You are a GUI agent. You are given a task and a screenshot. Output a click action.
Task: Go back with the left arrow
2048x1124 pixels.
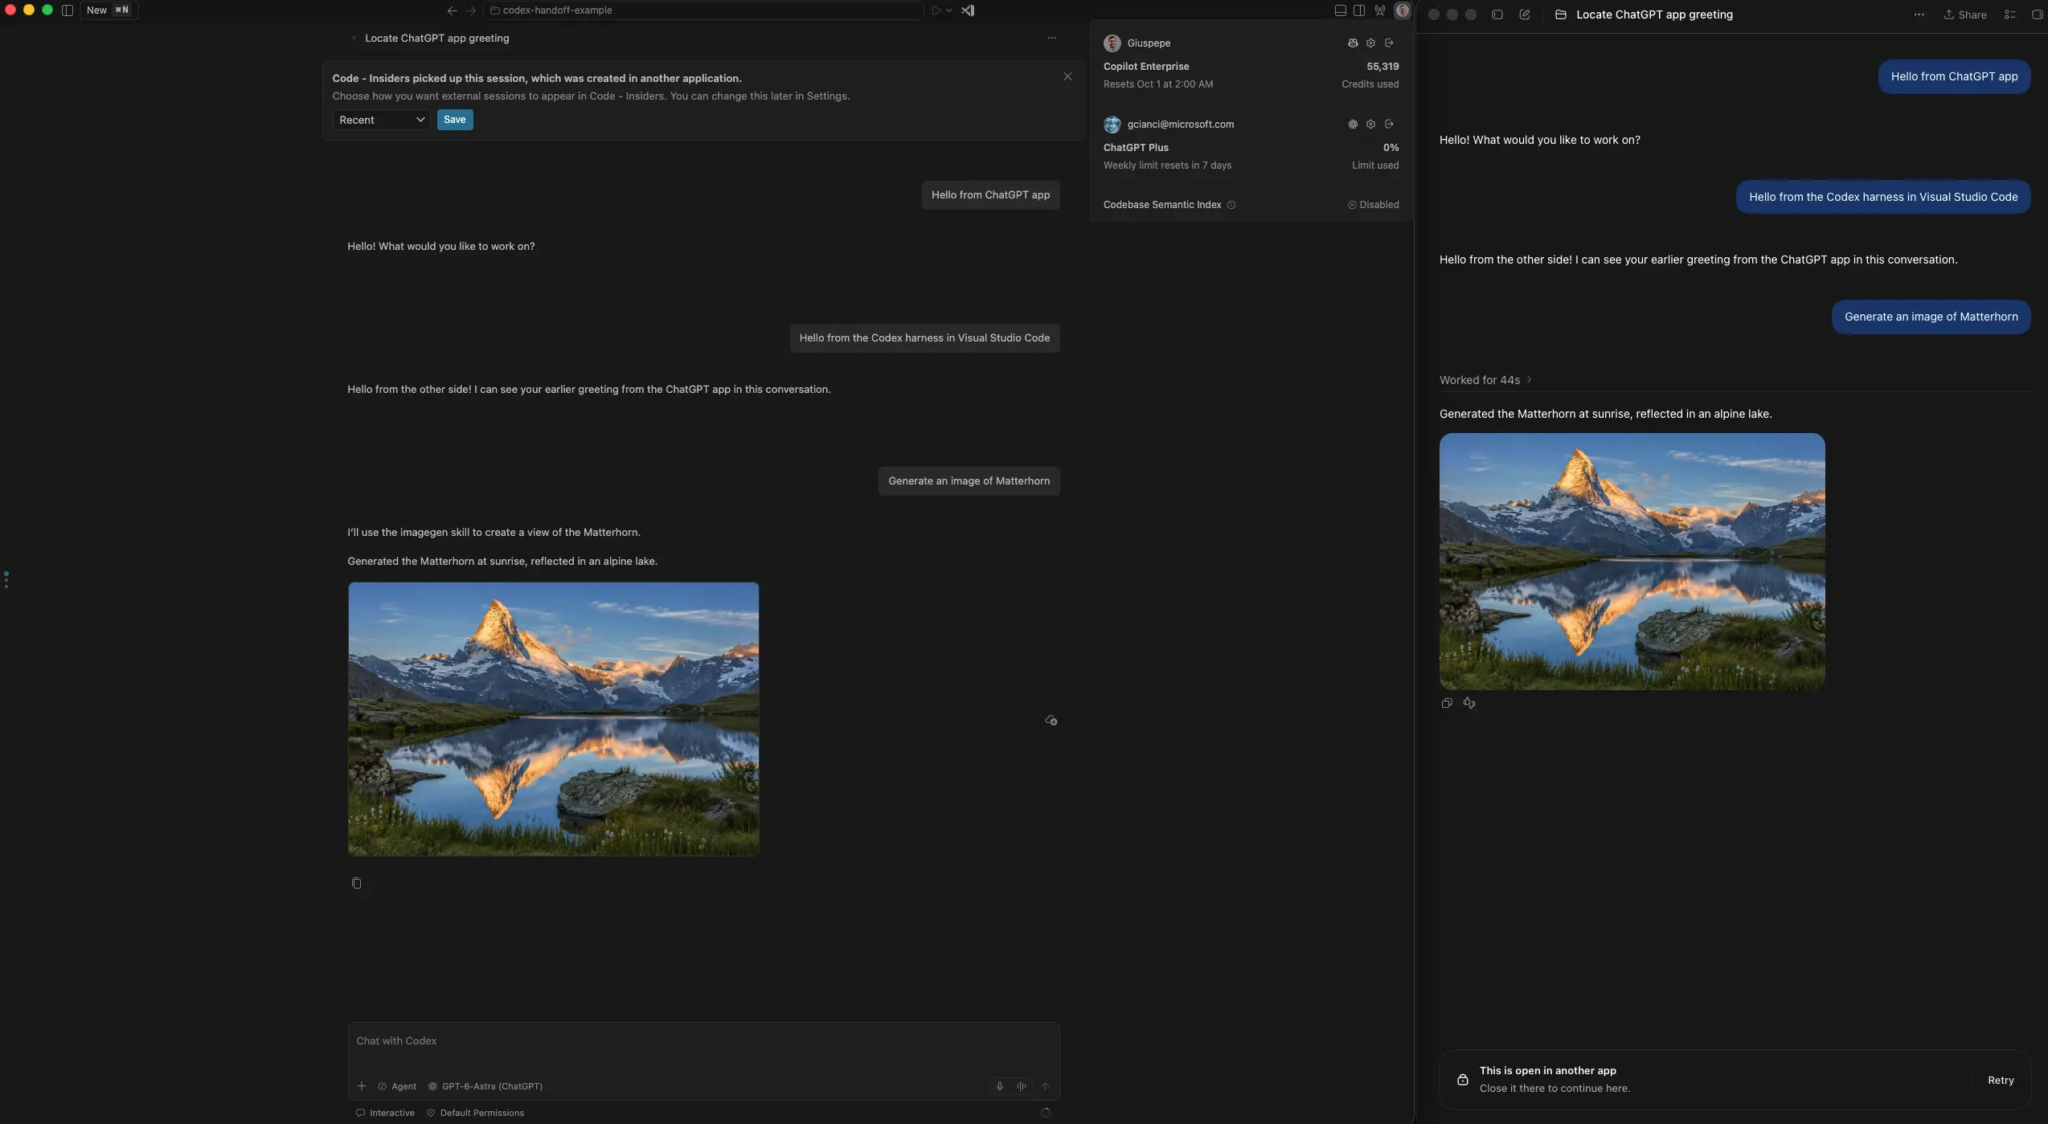click(x=452, y=10)
